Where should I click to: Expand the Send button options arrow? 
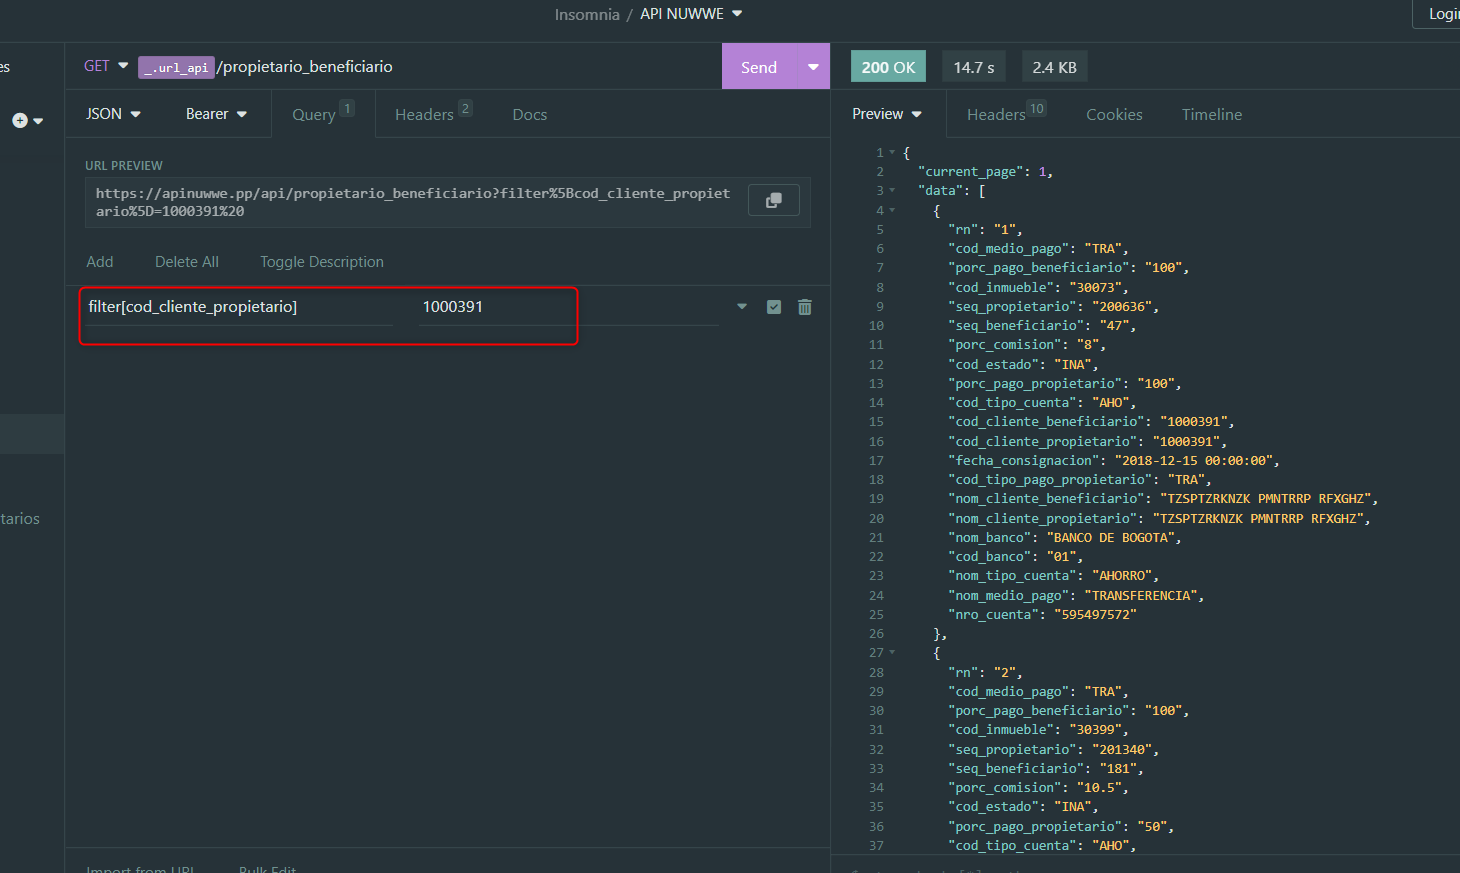coord(813,67)
